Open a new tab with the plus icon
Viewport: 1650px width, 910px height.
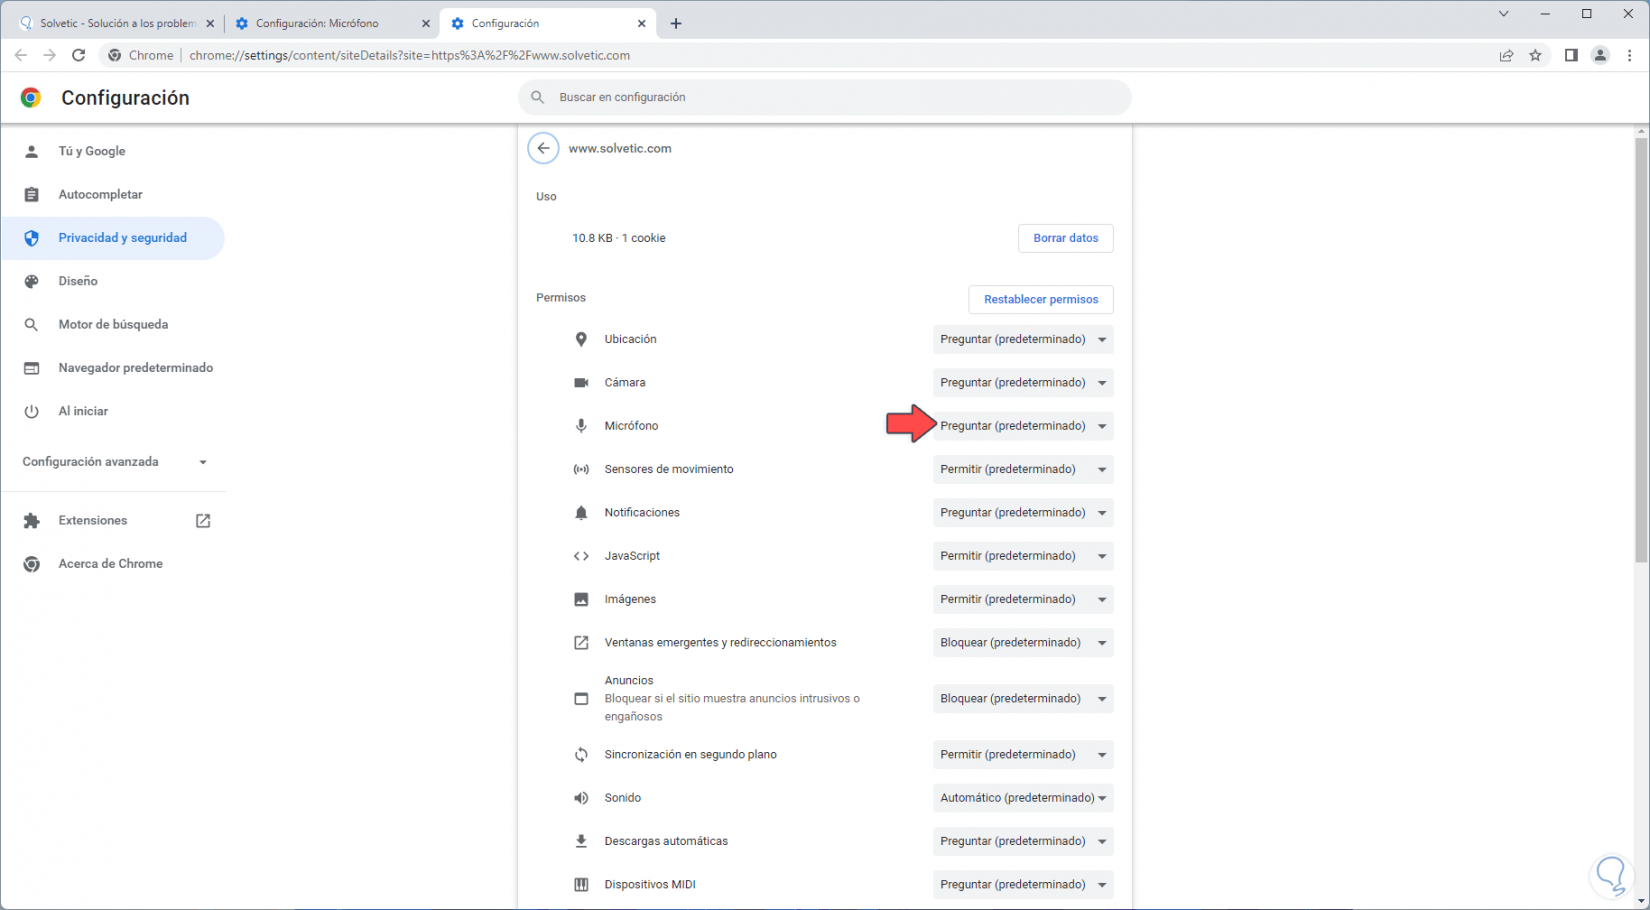(x=676, y=23)
